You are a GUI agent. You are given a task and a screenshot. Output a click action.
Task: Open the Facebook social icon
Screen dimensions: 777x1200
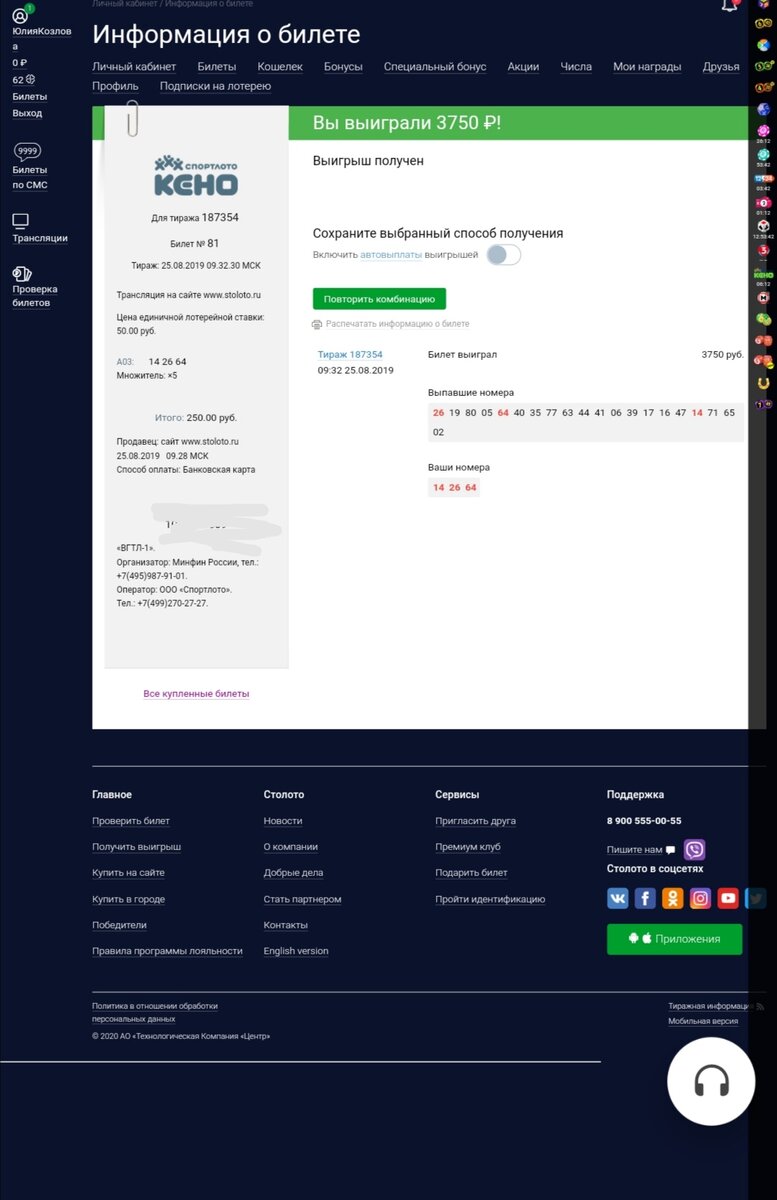pyautogui.click(x=645, y=898)
